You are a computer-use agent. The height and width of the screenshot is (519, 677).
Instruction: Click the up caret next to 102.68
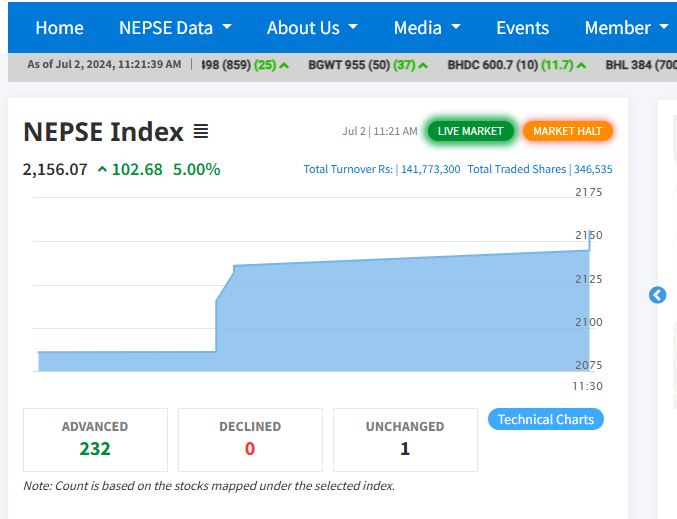102,169
